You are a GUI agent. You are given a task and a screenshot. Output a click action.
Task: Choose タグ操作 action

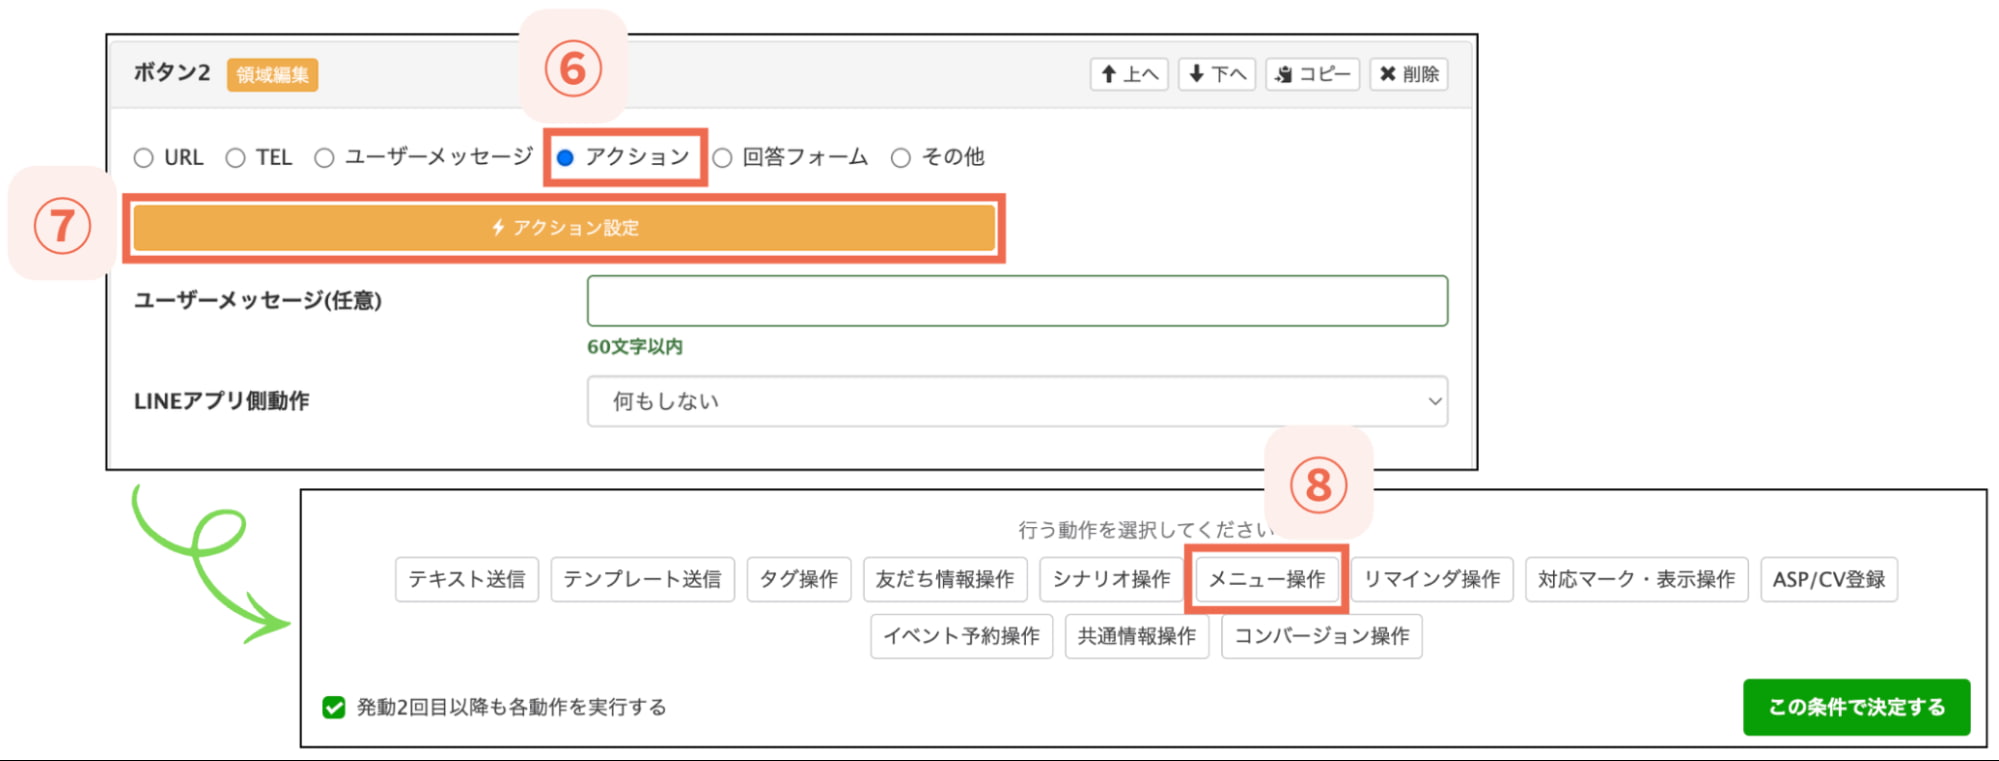pyautogui.click(x=799, y=579)
